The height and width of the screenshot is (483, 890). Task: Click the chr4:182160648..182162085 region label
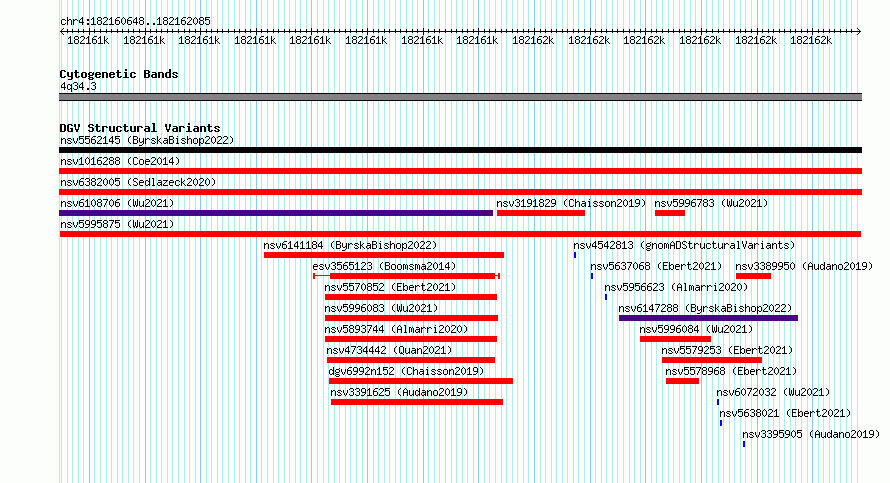[x=136, y=22]
